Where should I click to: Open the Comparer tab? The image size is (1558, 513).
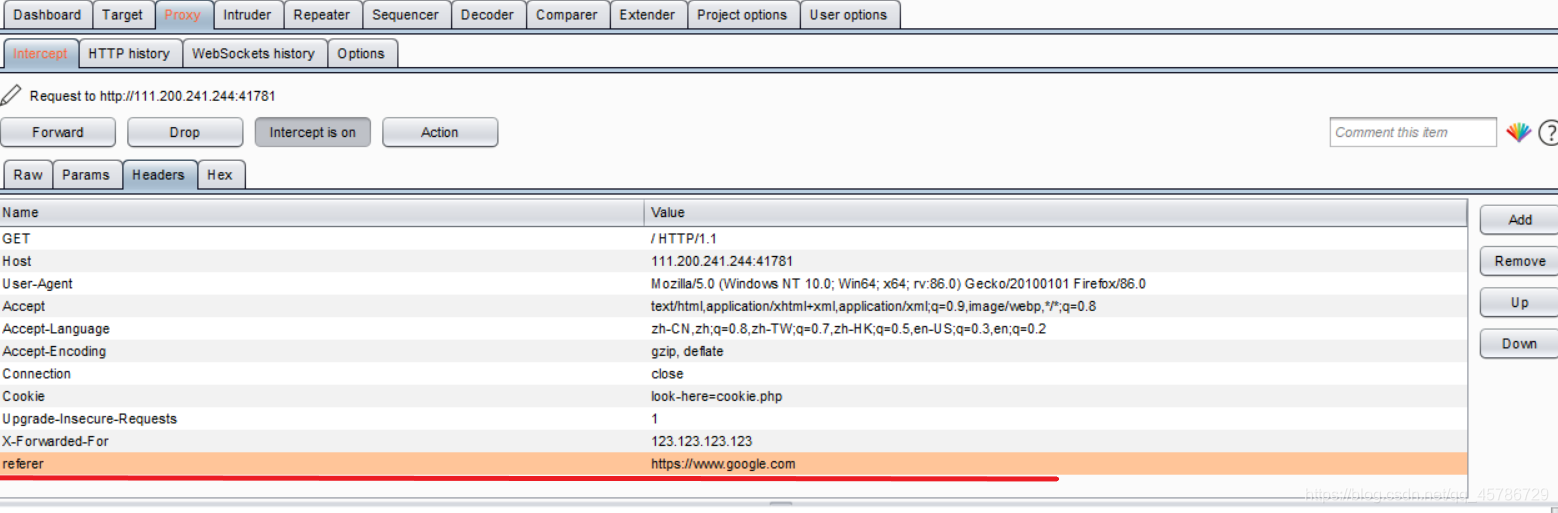[567, 15]
